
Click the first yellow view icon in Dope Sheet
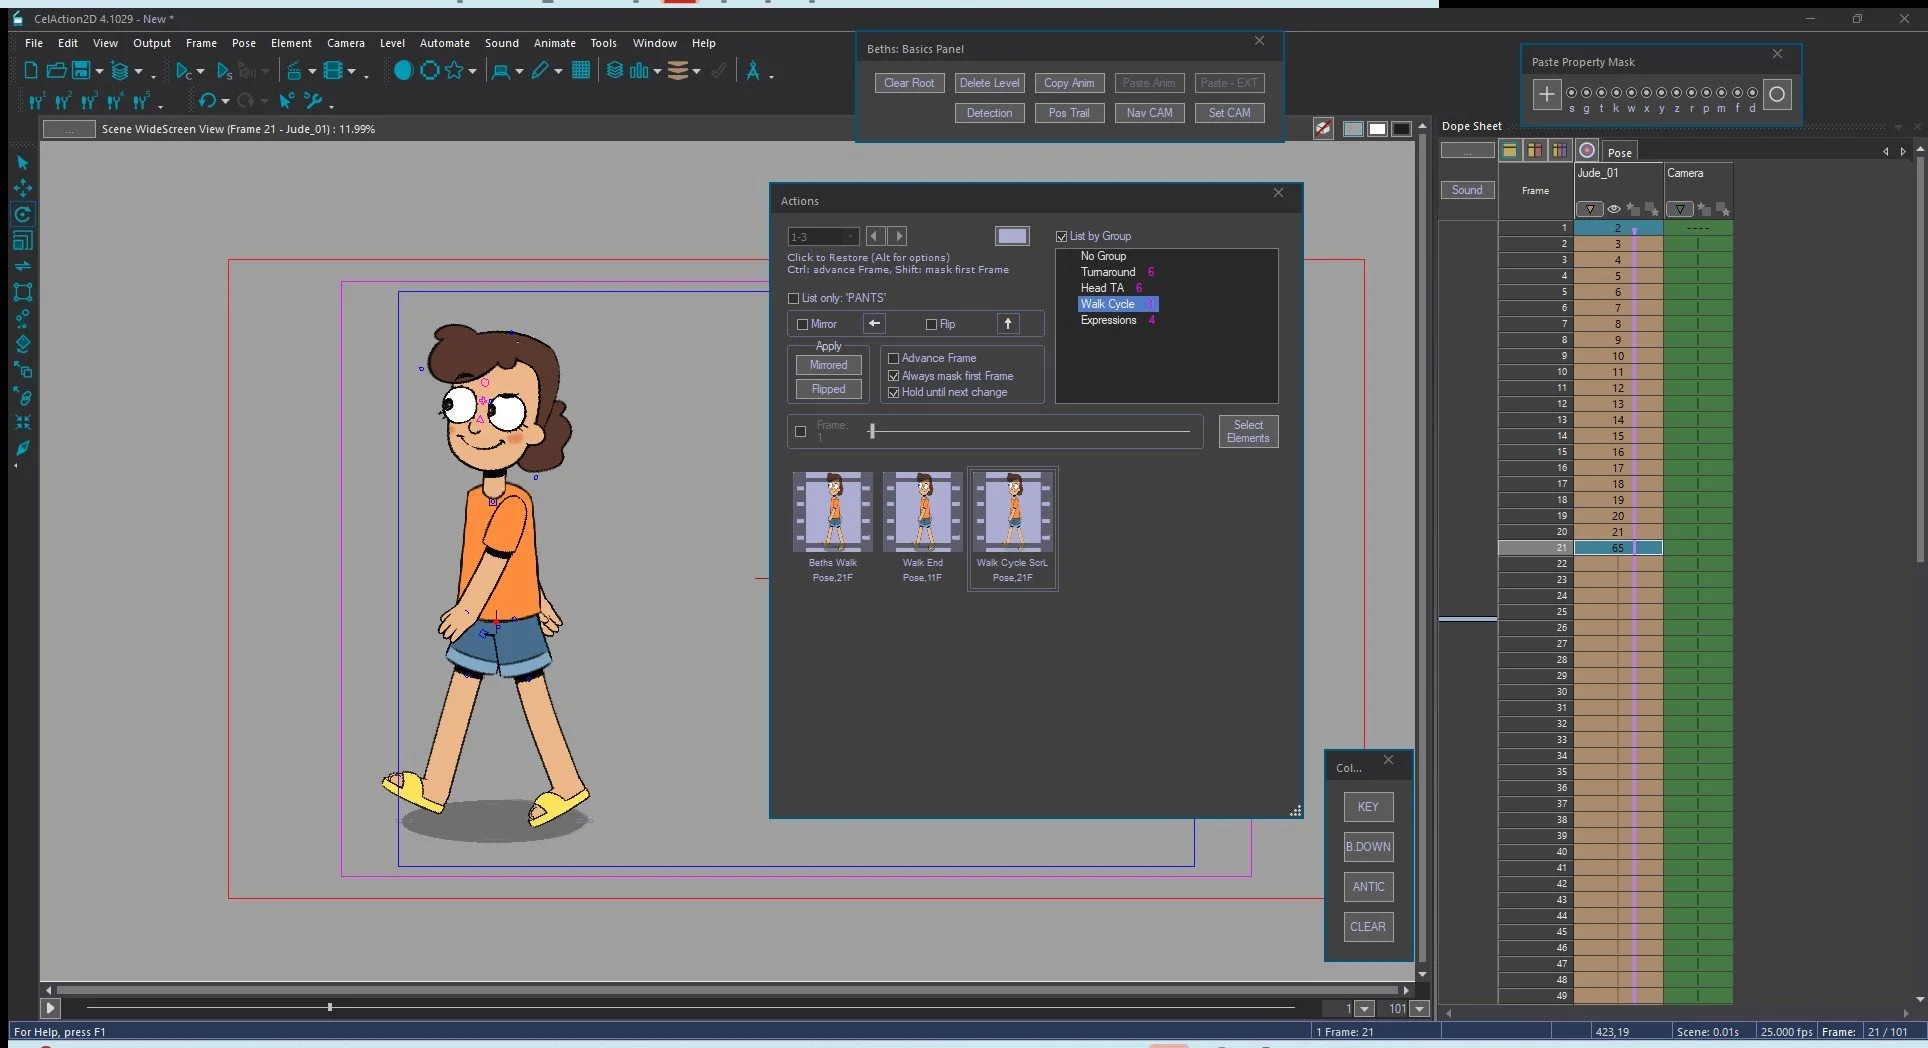point(1510,150)
